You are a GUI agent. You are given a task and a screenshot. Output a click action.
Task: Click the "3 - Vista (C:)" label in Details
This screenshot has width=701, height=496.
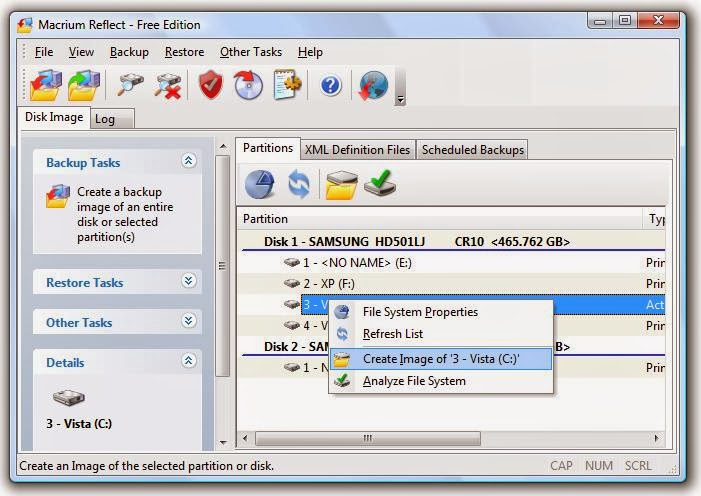click(79, 424)
